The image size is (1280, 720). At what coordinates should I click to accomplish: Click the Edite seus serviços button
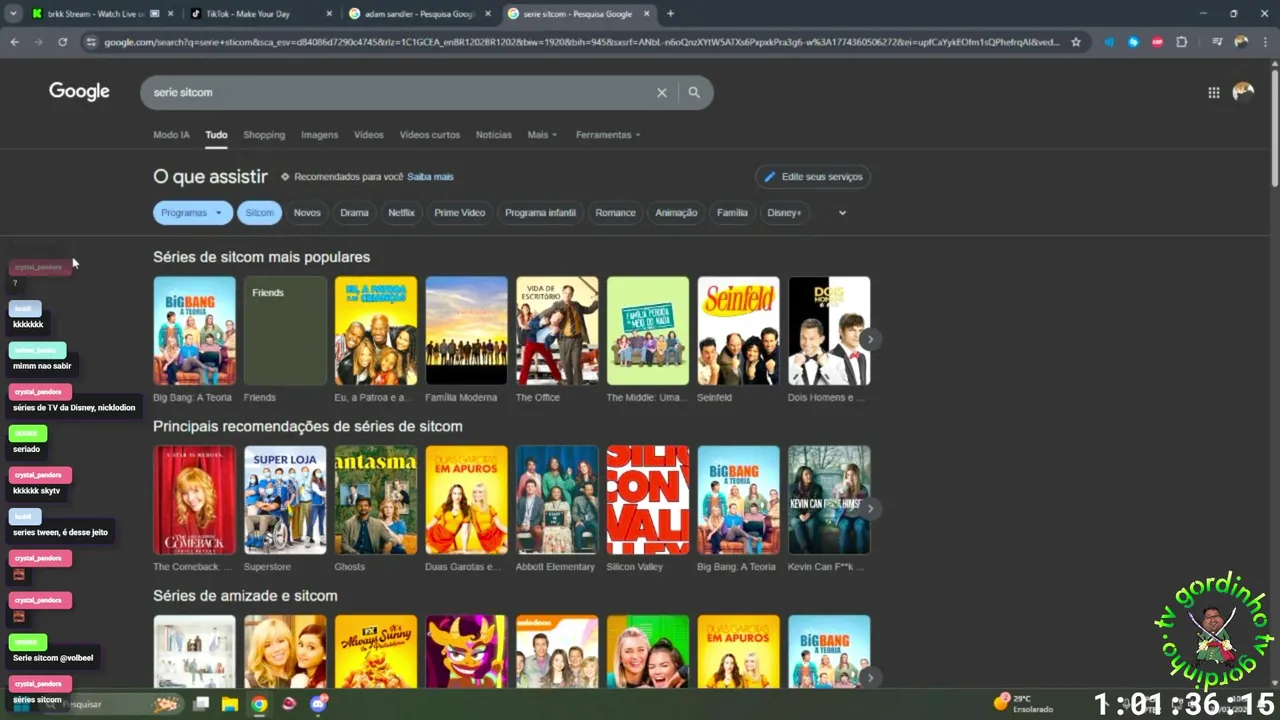pyautogui.click(x=813, y=177)
